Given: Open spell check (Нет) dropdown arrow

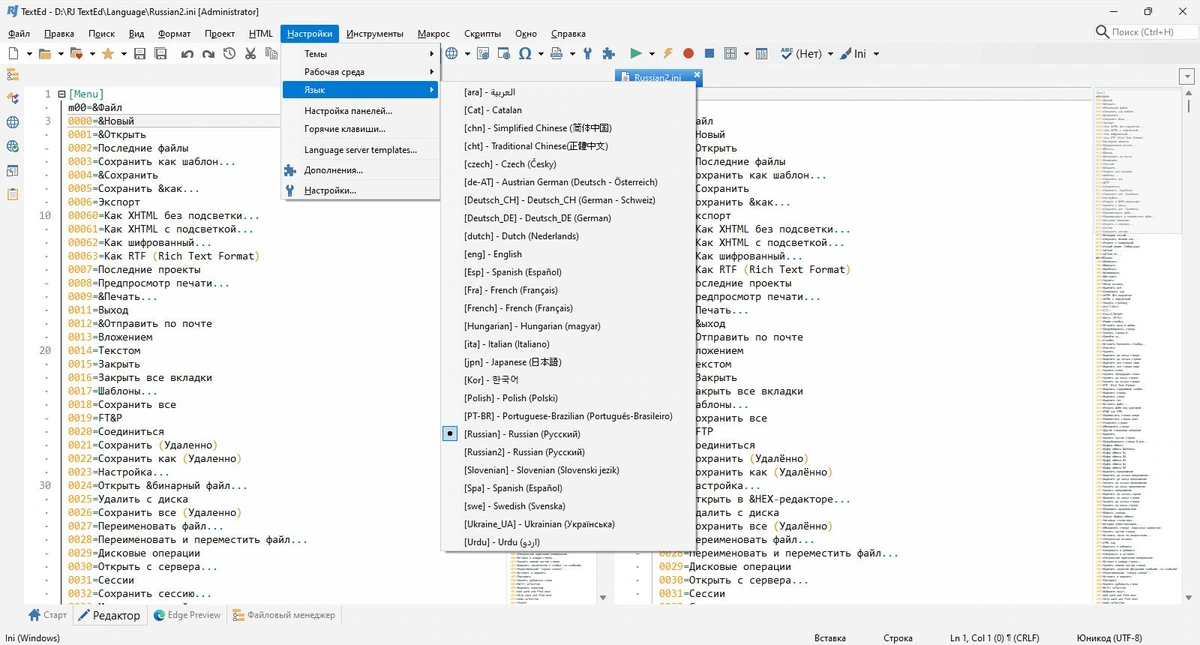Looking at the screenshot, I should (x=830, y=54).
